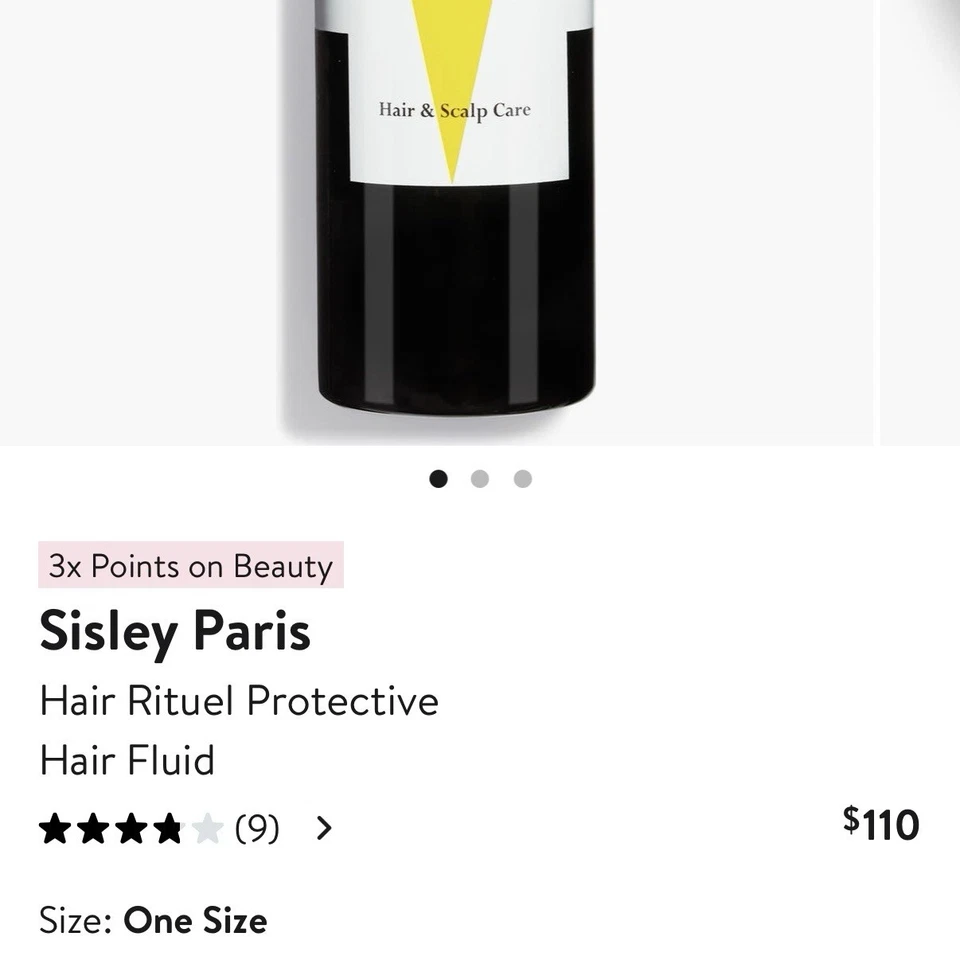
Task: Open the Sisley Paris brand page
Action: tap(176, 631)
